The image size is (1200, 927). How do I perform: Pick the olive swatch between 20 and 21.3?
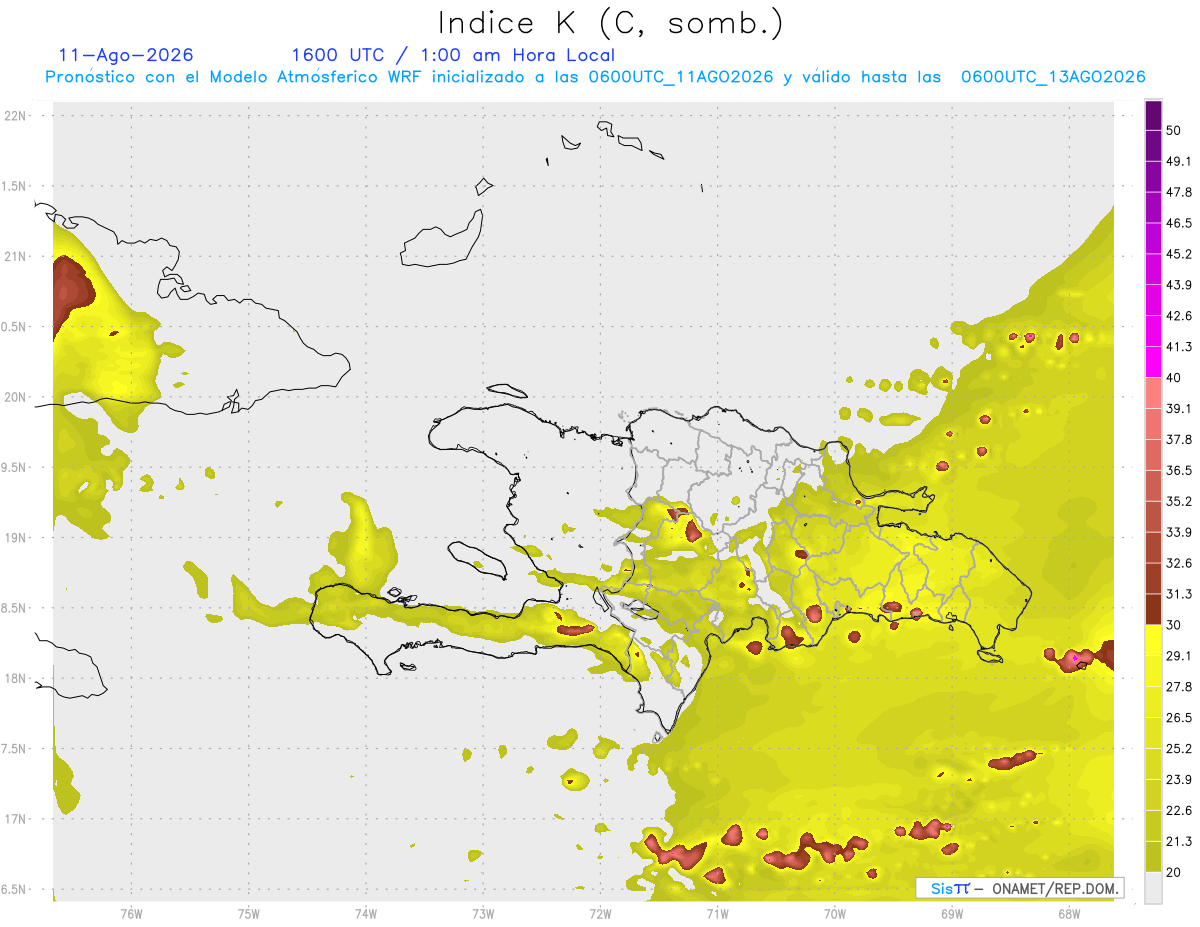[1153, 857]
